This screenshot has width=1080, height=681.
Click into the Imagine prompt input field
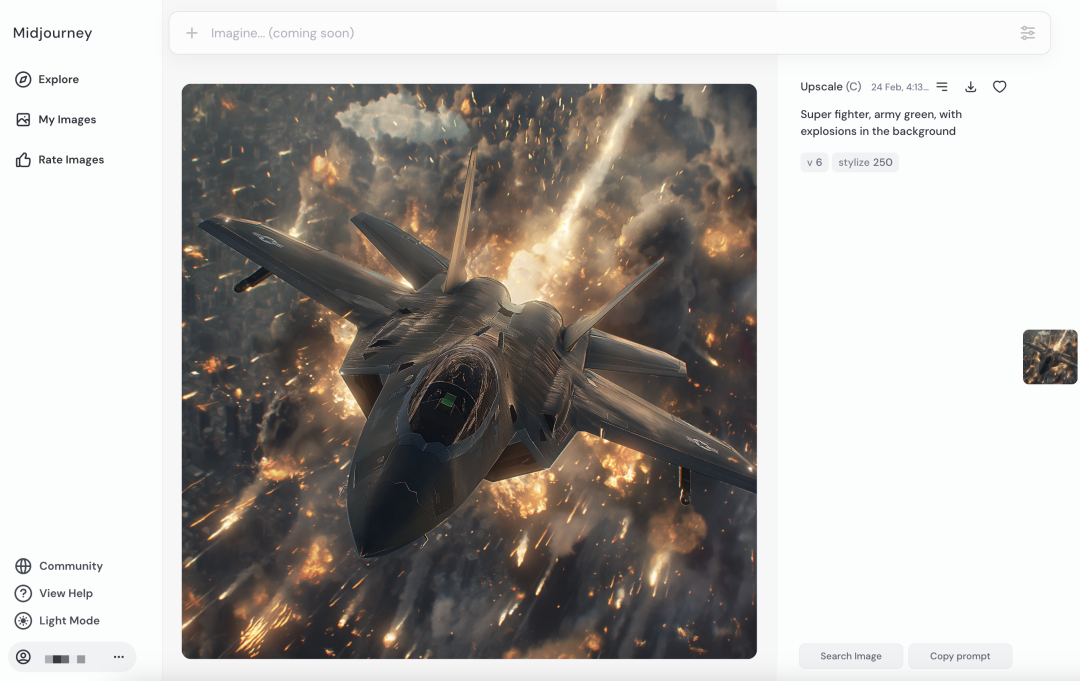click(600, 33)
